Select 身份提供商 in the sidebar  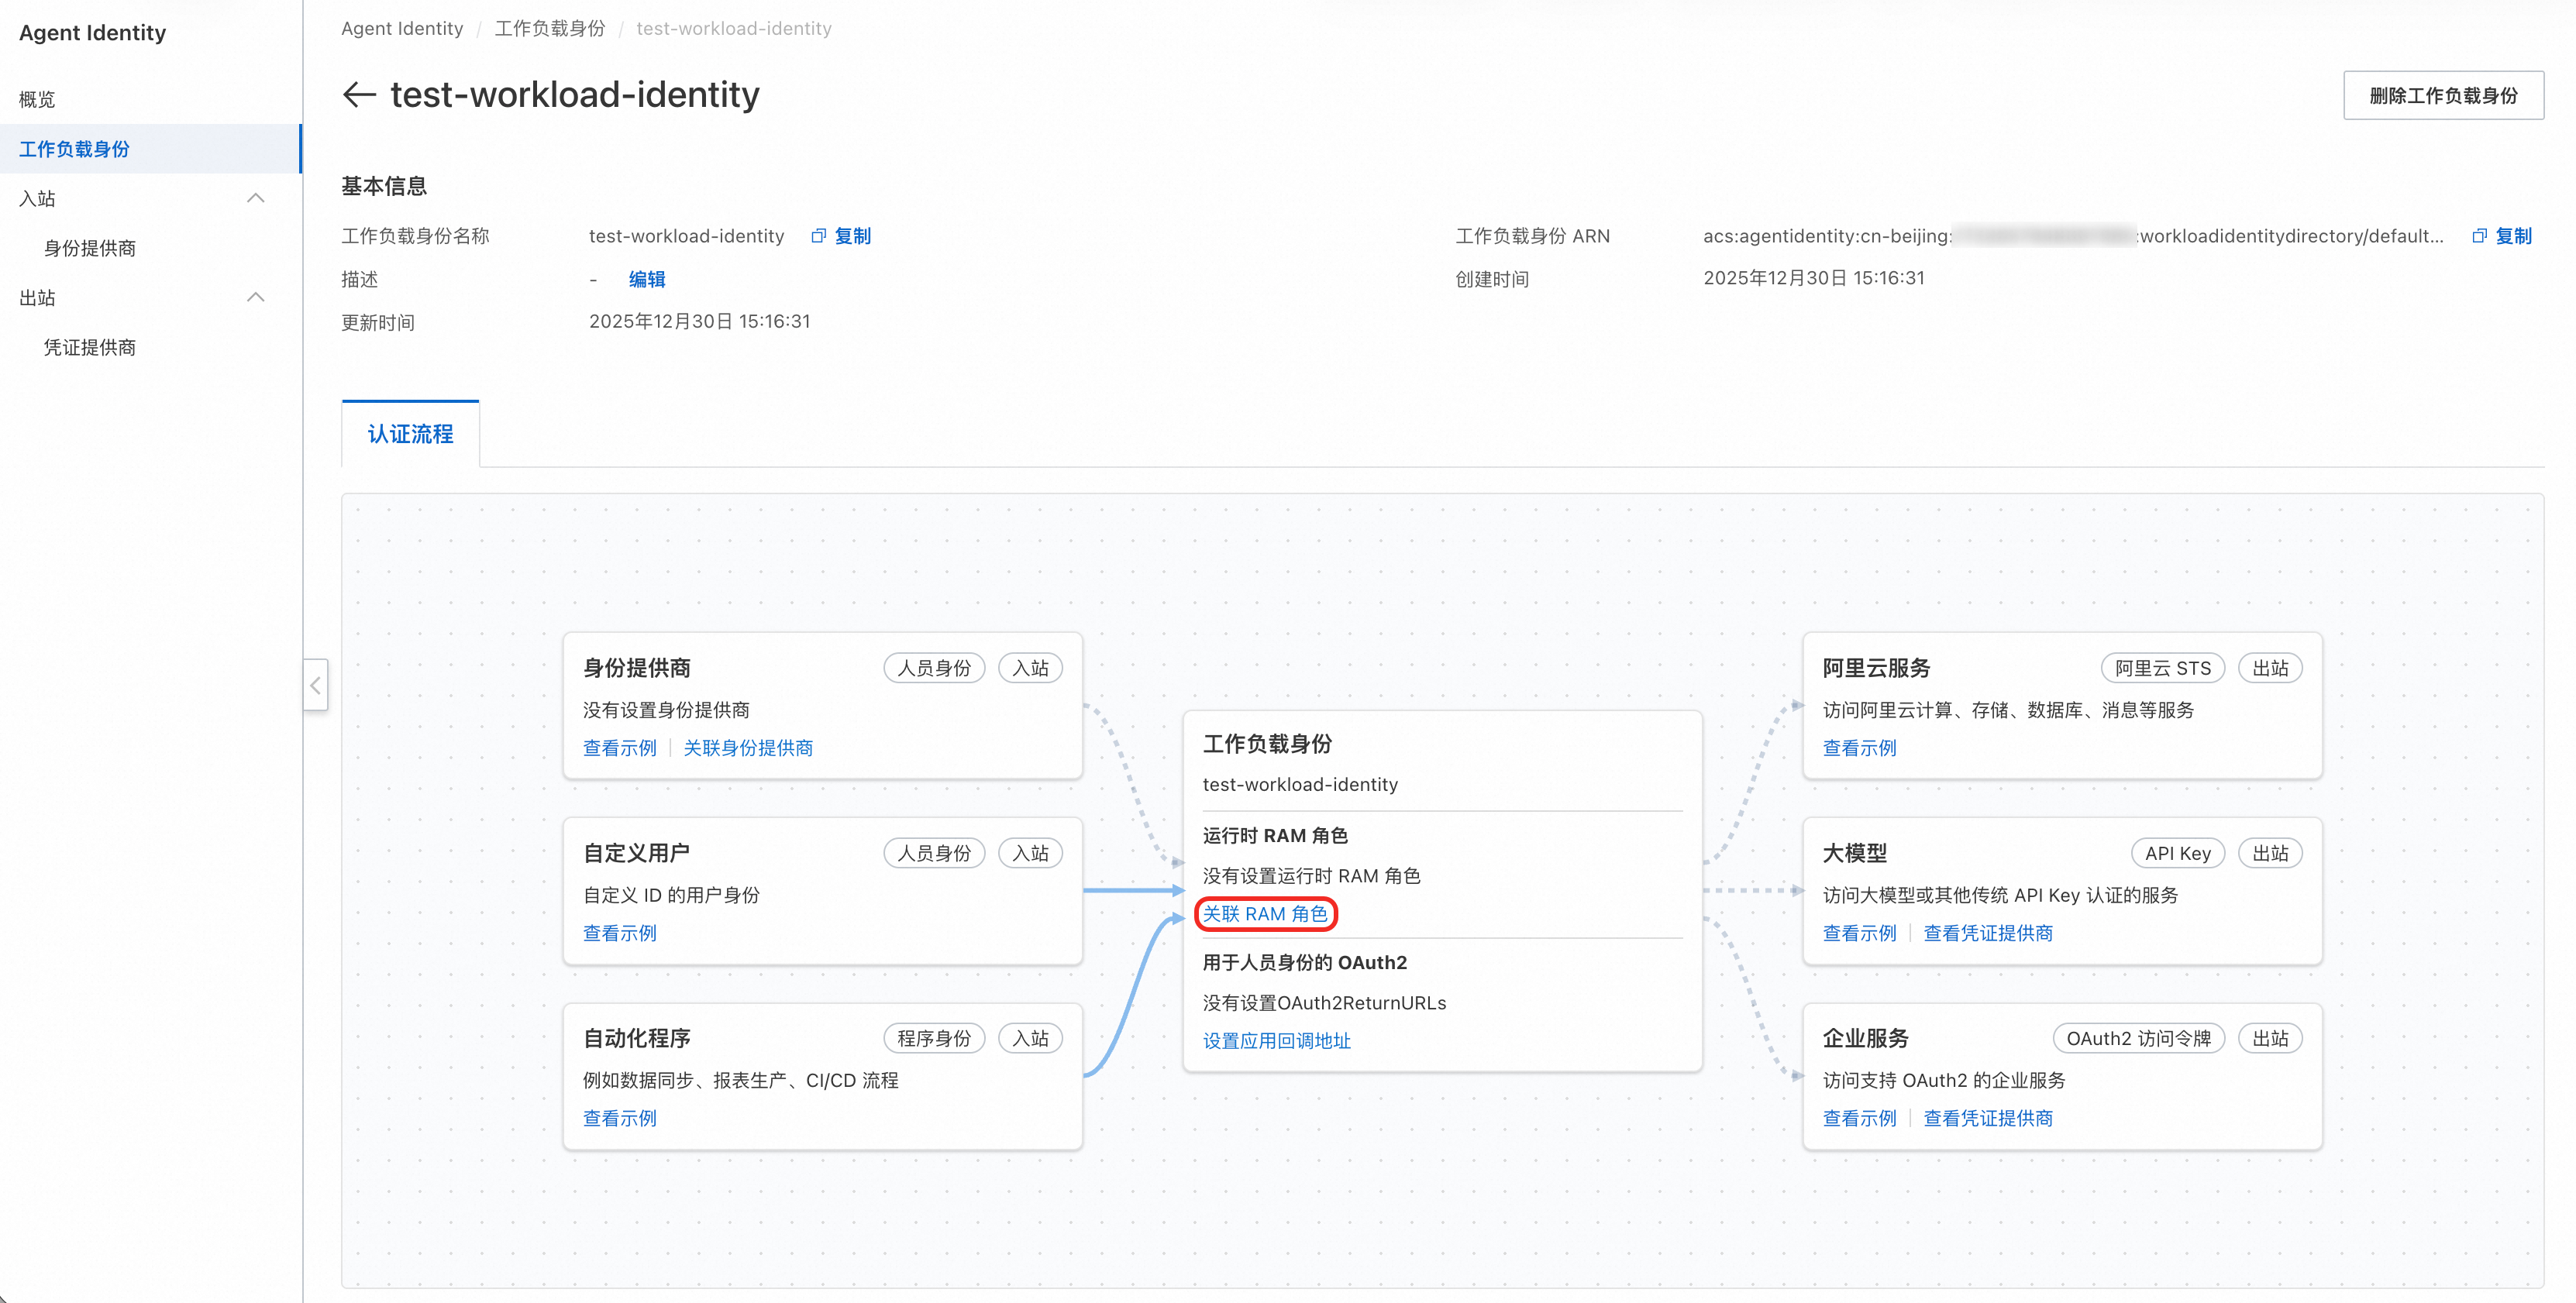point(90,248)
